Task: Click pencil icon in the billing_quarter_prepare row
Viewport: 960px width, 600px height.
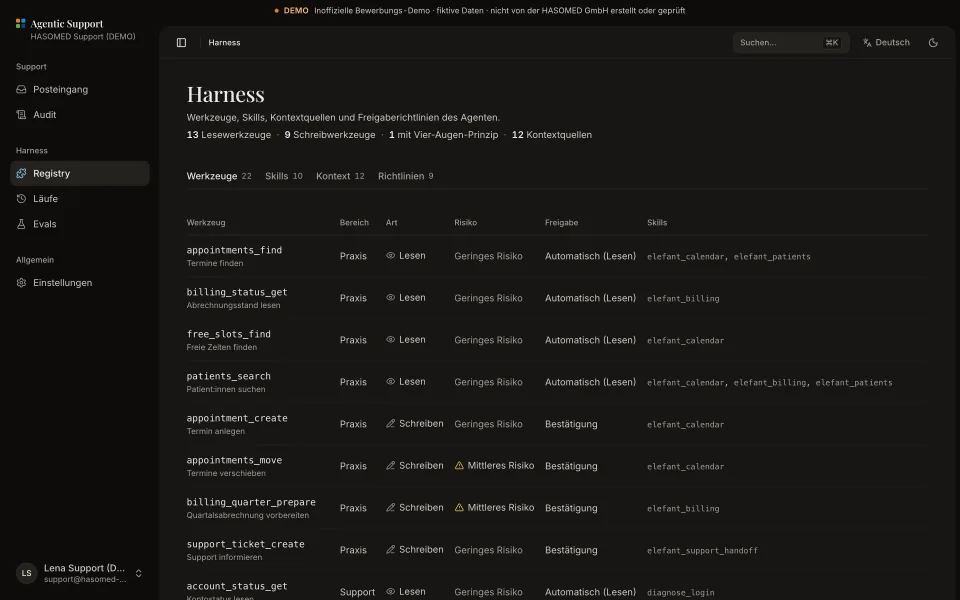Action: coord(391,508)
